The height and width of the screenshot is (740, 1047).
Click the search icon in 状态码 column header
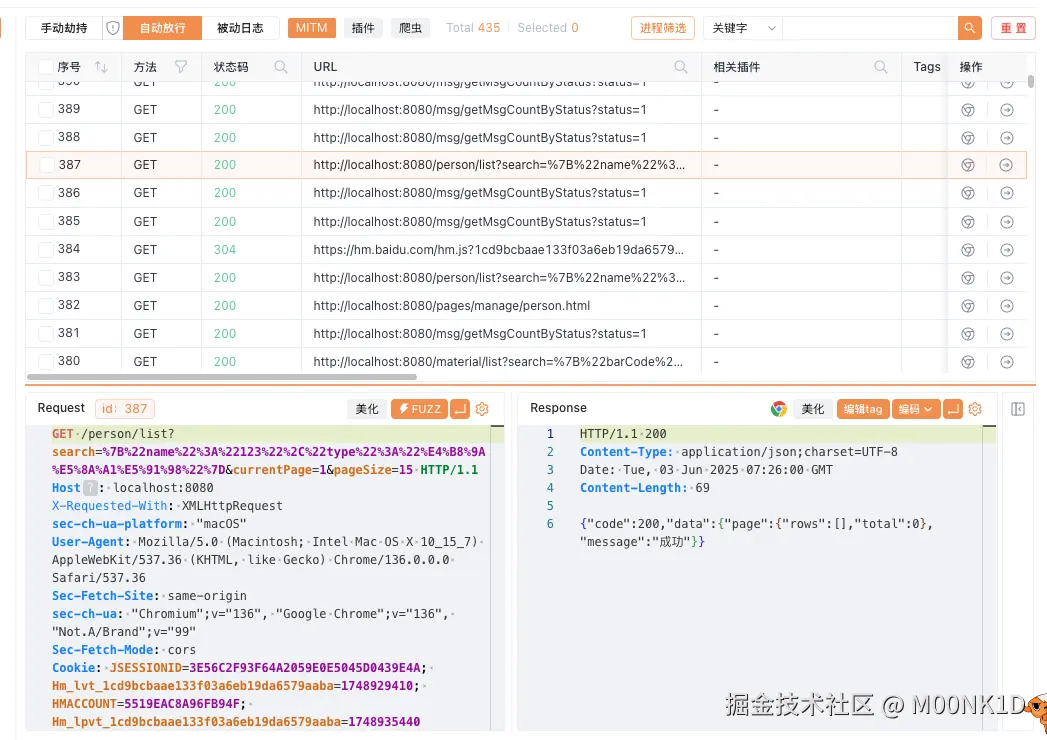pos(281,67)
